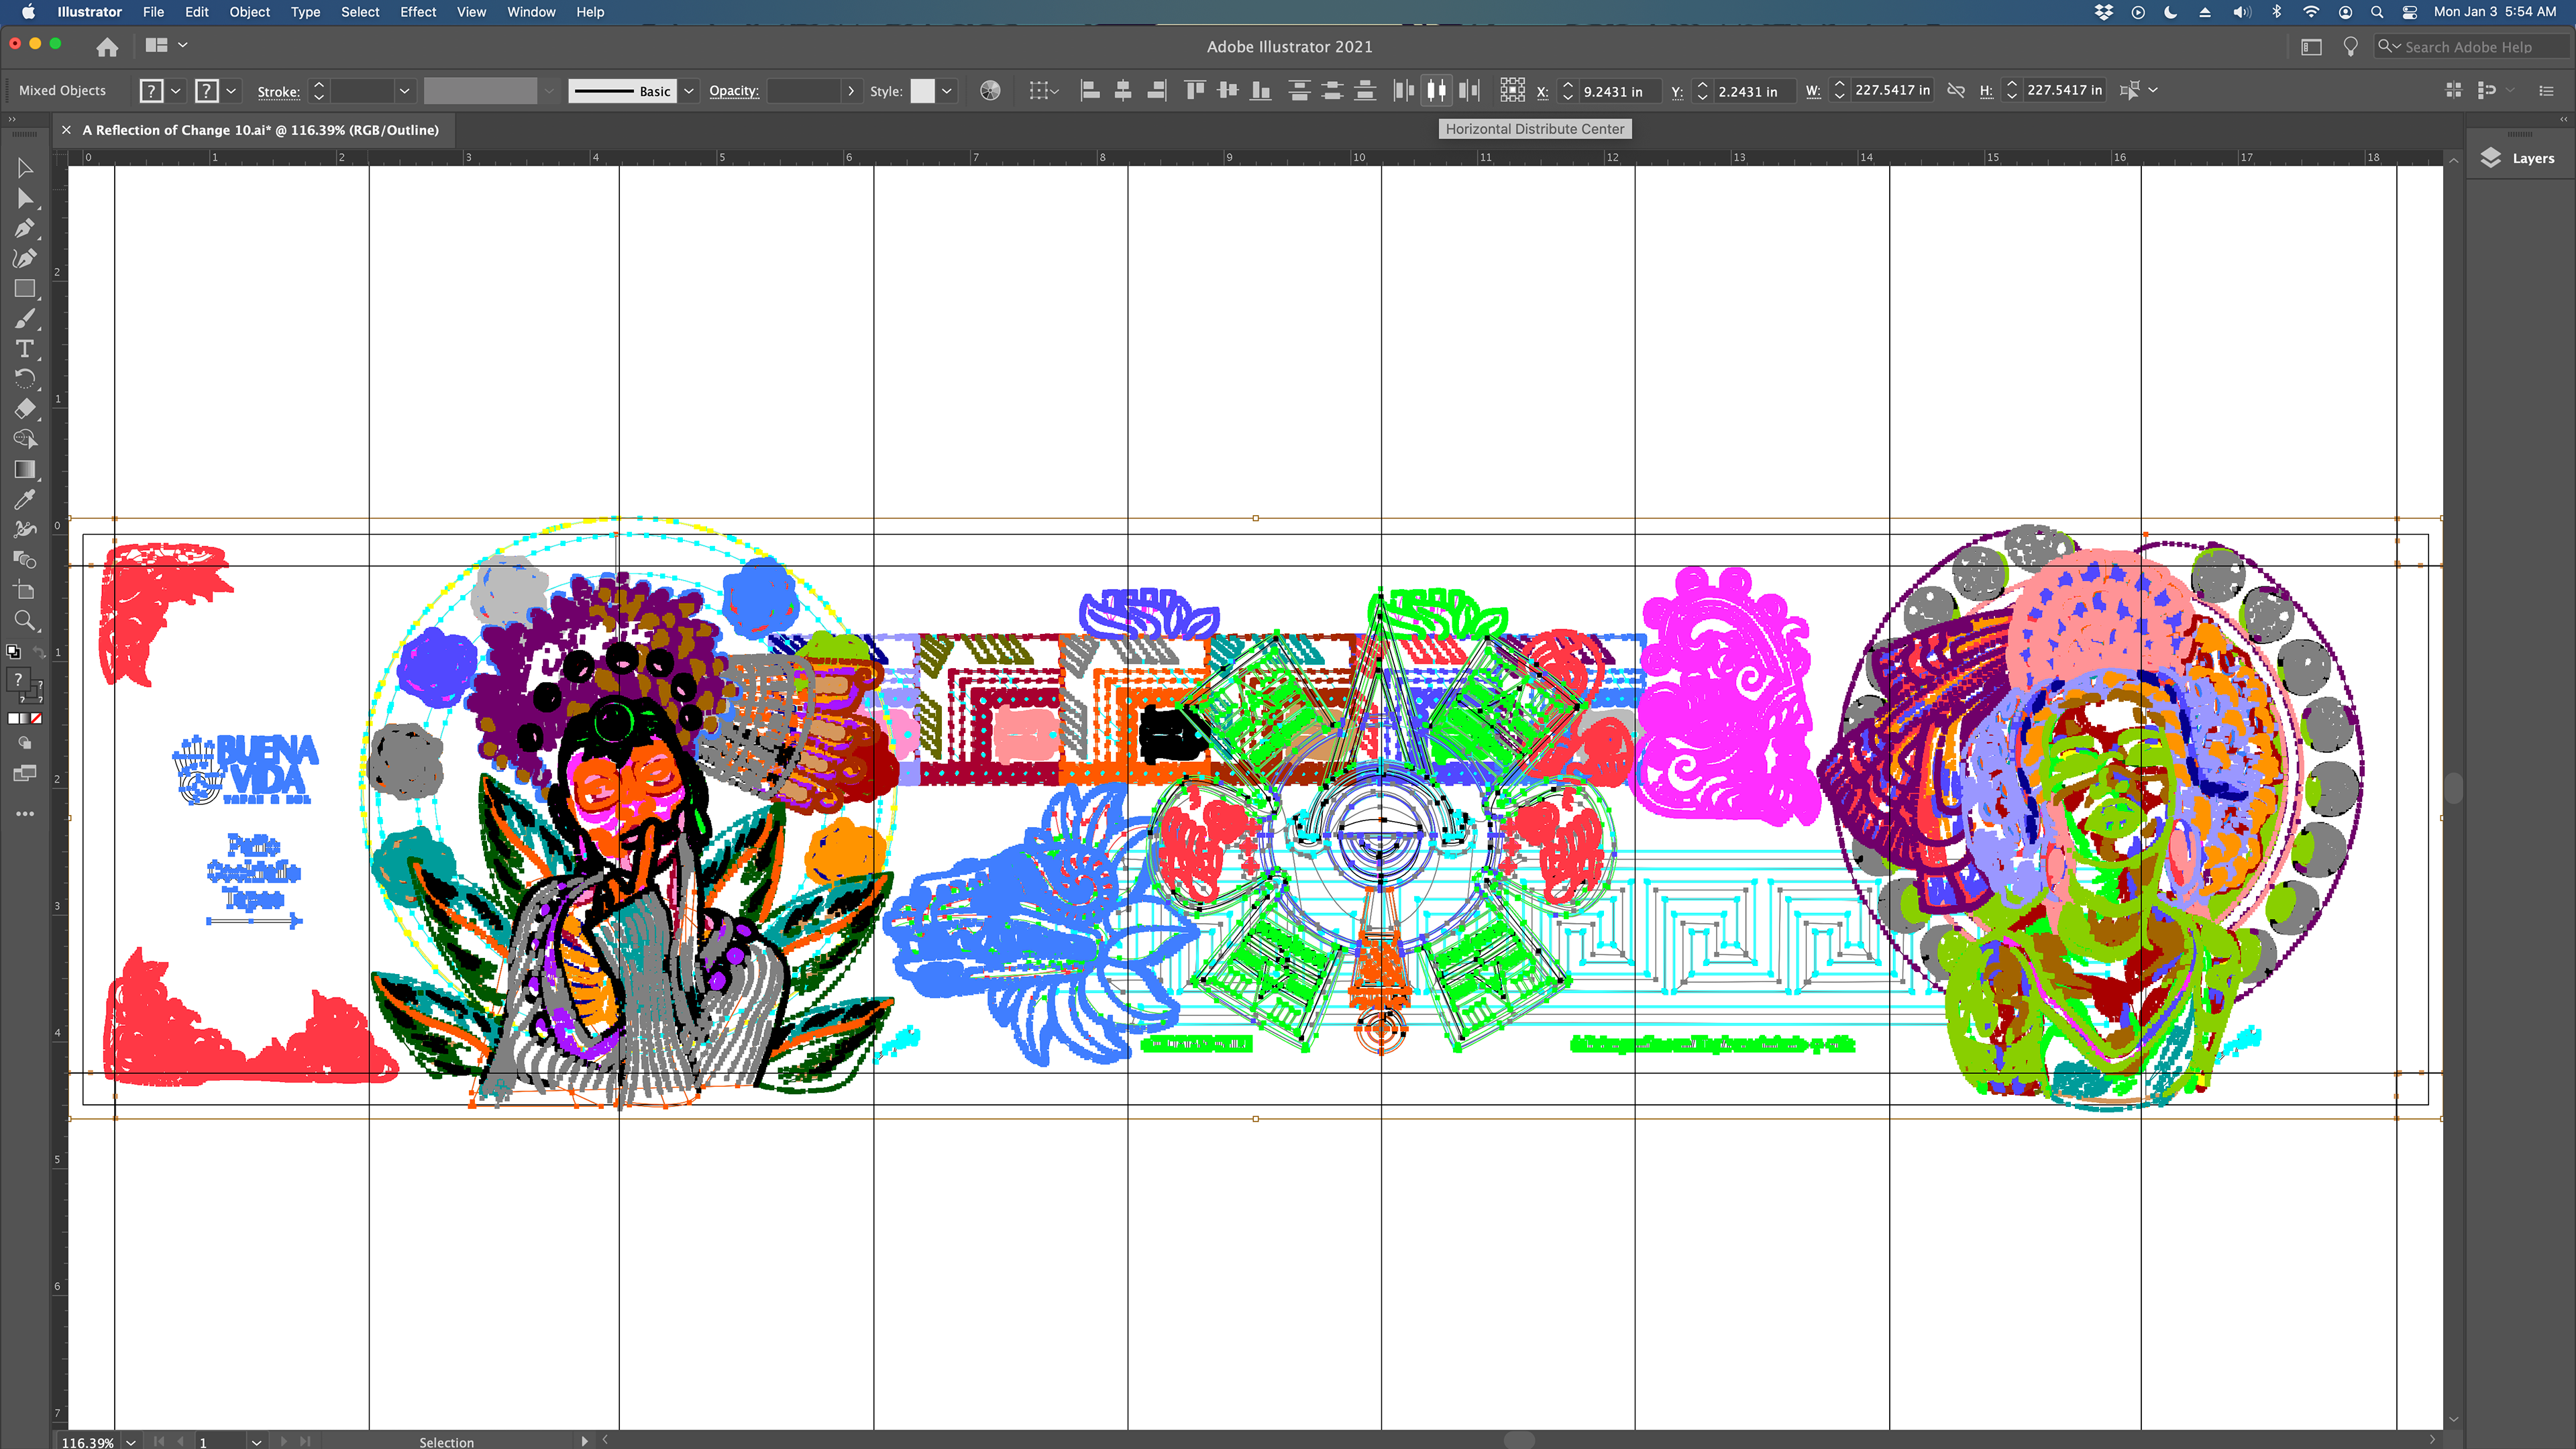Toggle constrain width and height proportions
Viewport: 2576px width, 1449px height.
click(1956, 90)
